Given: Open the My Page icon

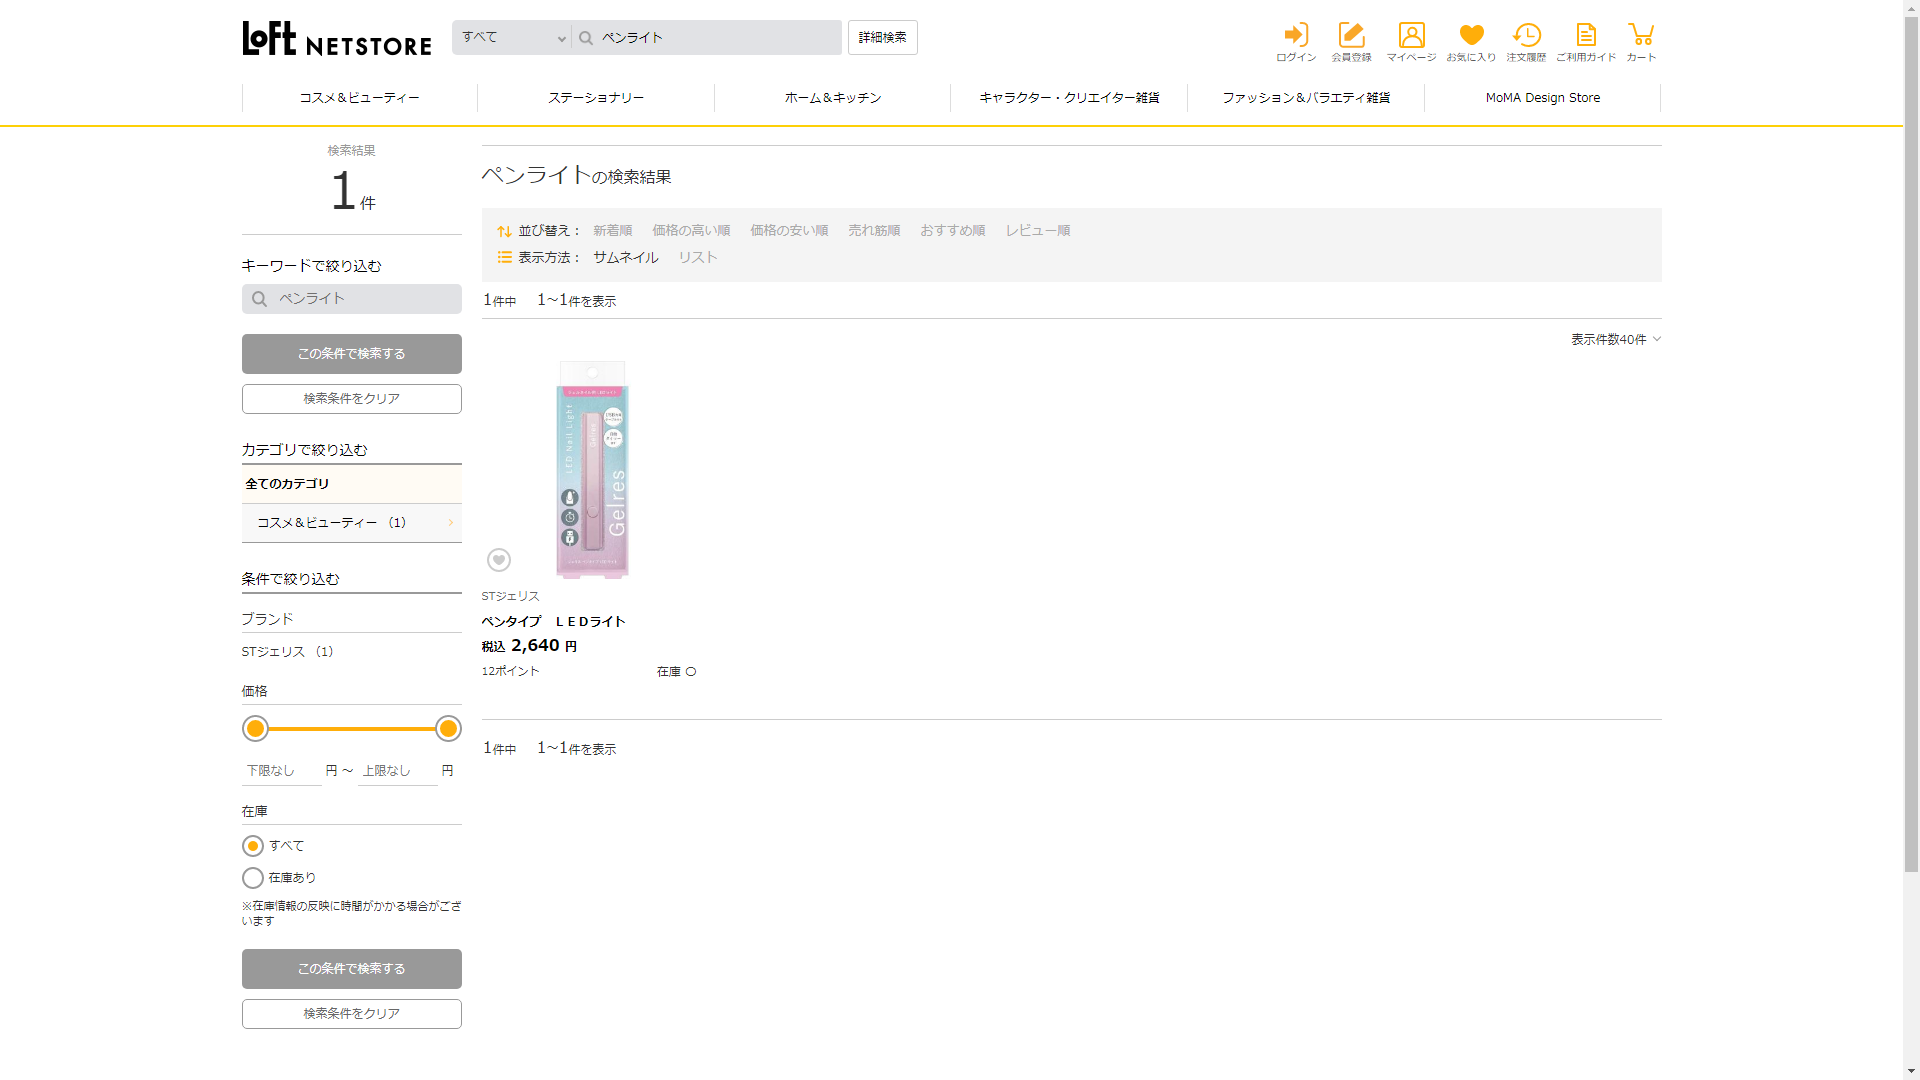Looking at the screenshot, I should click(1411, 36).
